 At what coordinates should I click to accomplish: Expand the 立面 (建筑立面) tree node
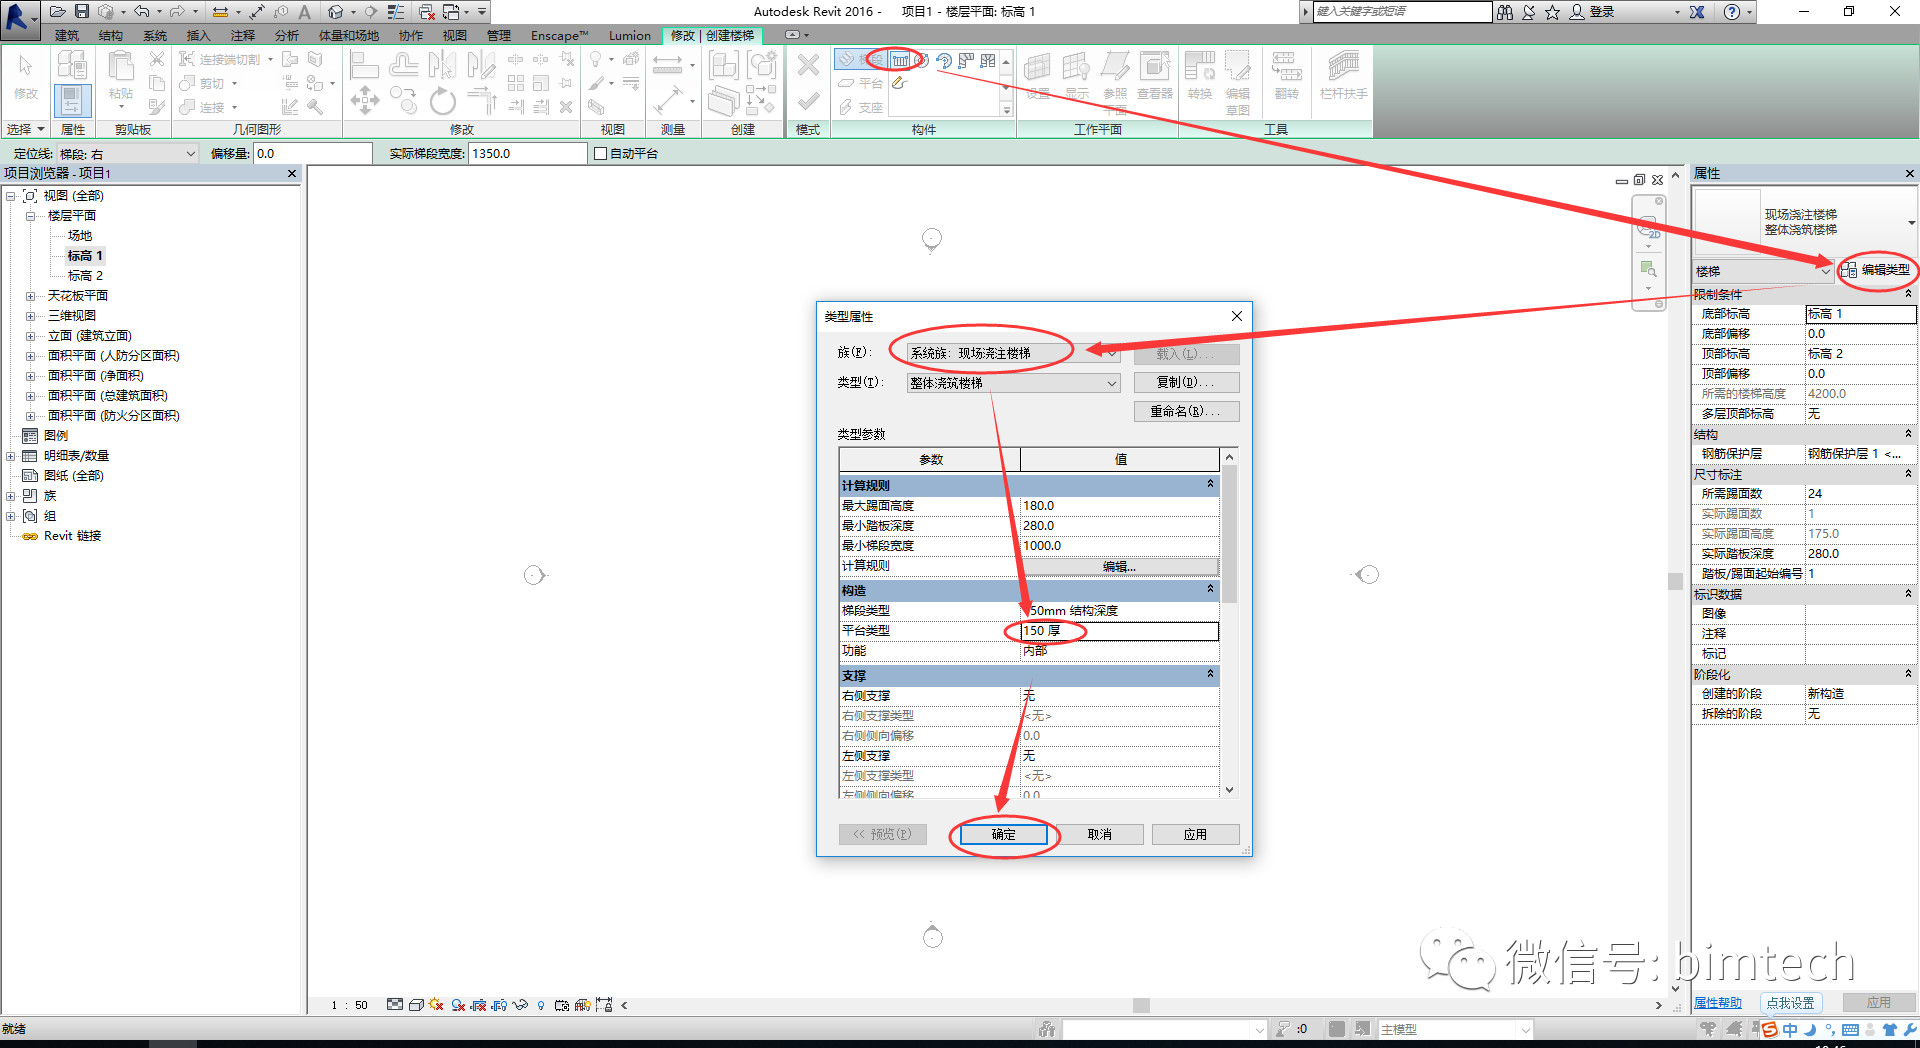tap(30, 336)
